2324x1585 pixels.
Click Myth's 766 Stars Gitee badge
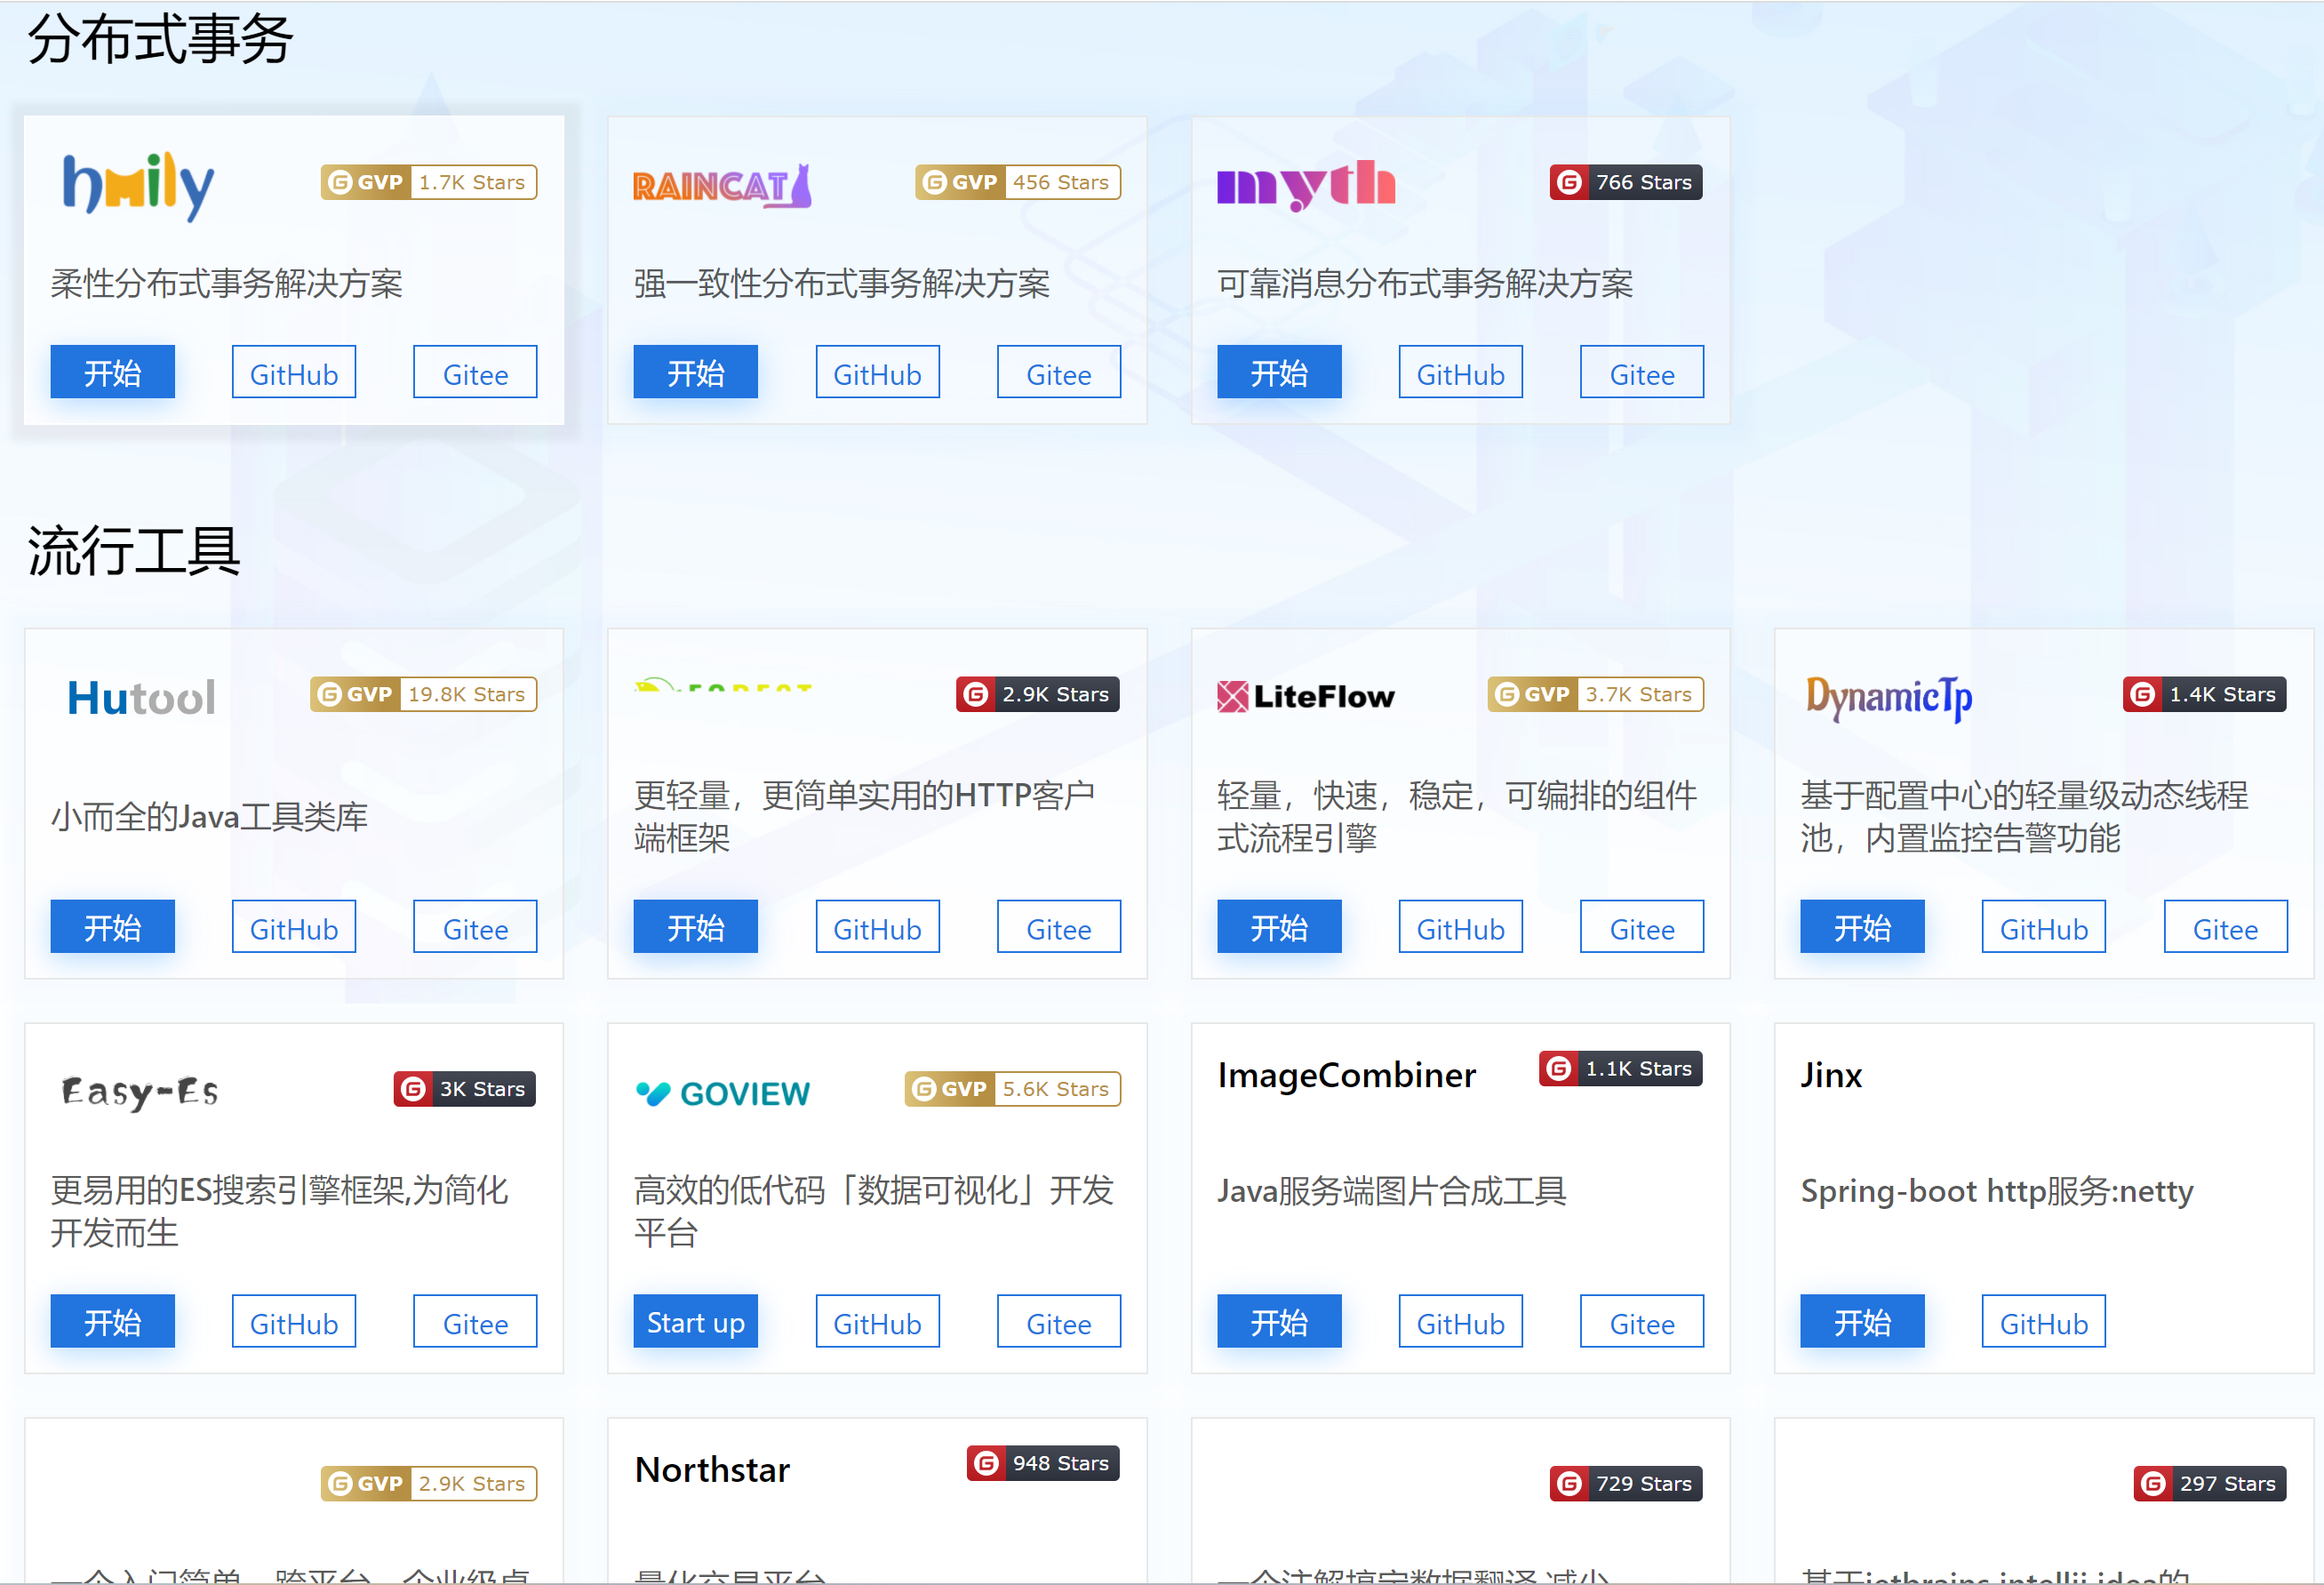click(x=1625, y=182)
